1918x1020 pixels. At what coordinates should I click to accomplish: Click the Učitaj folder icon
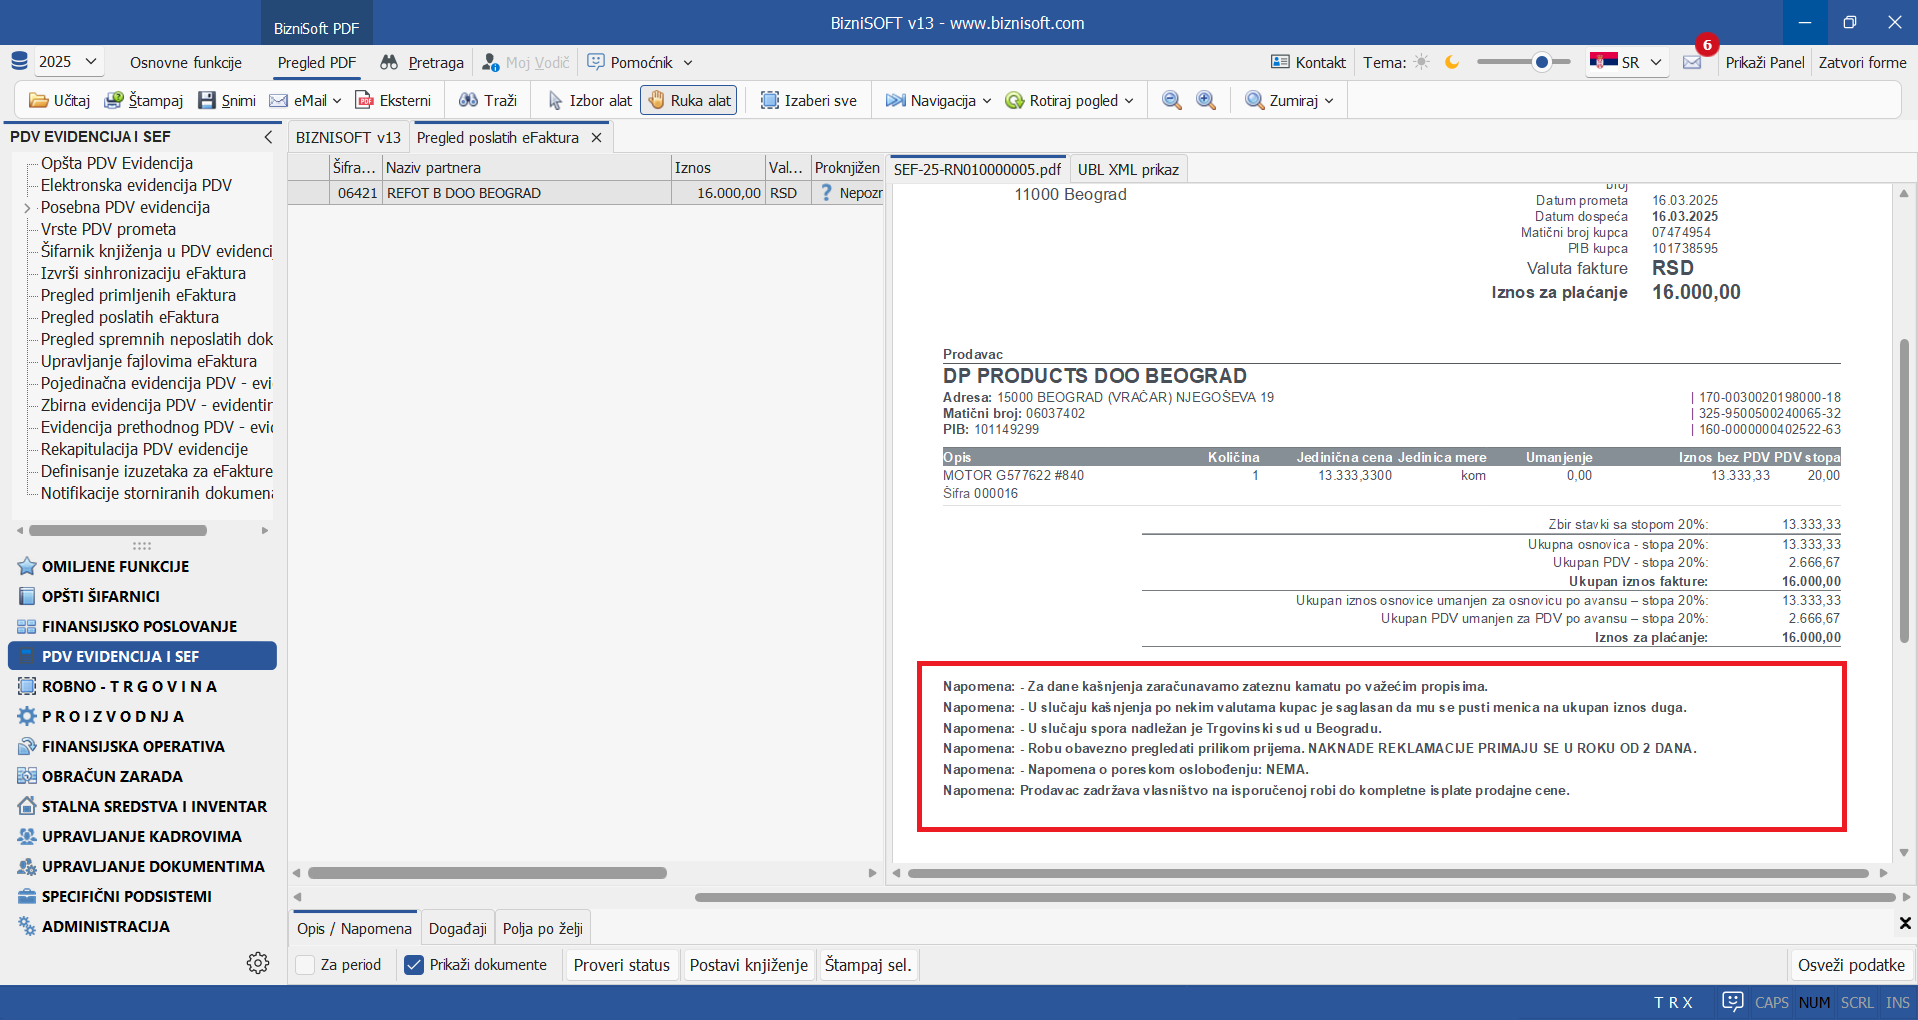click(x=39, y=101)
